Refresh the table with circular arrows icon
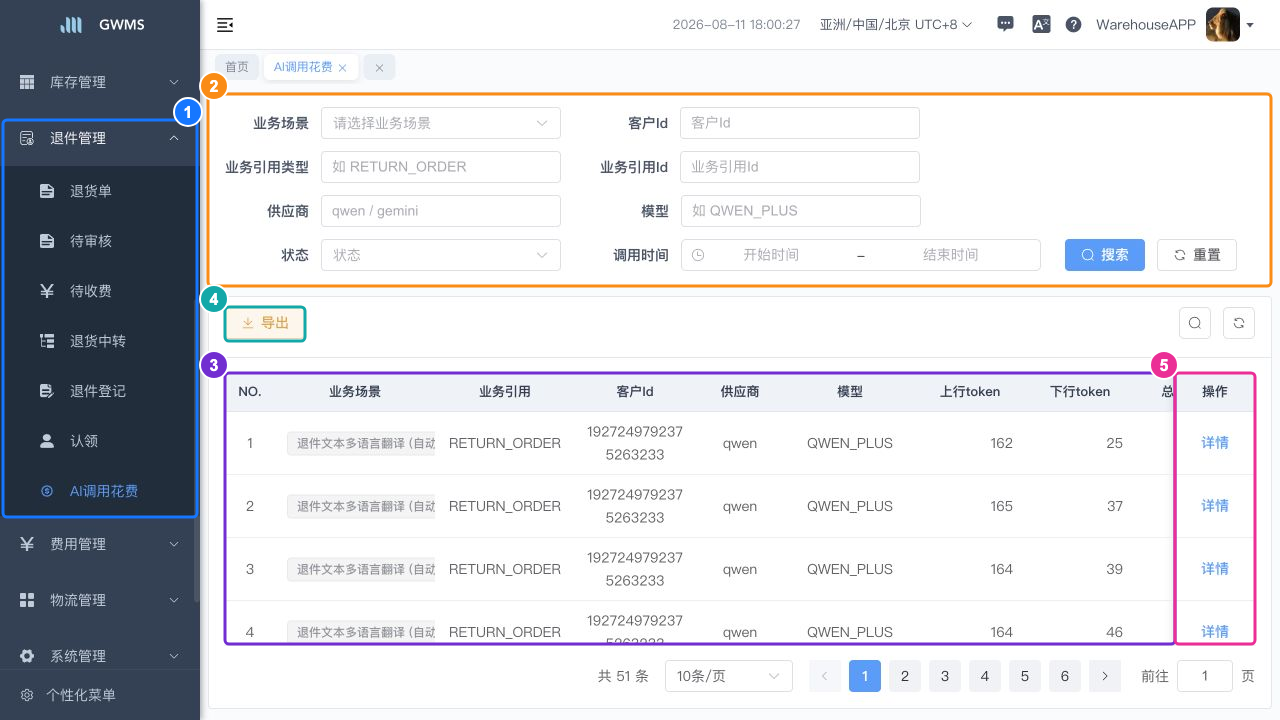The image size is (1280, 720). pyautogui.click(x=1239, y=323)
